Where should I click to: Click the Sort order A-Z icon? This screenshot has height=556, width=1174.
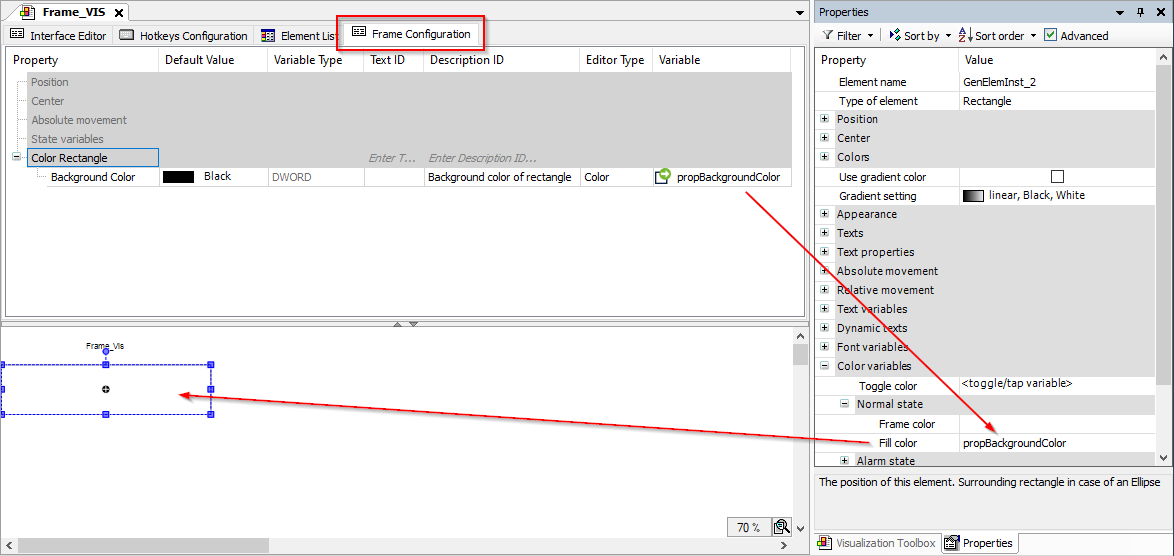[x=965, y=35]
